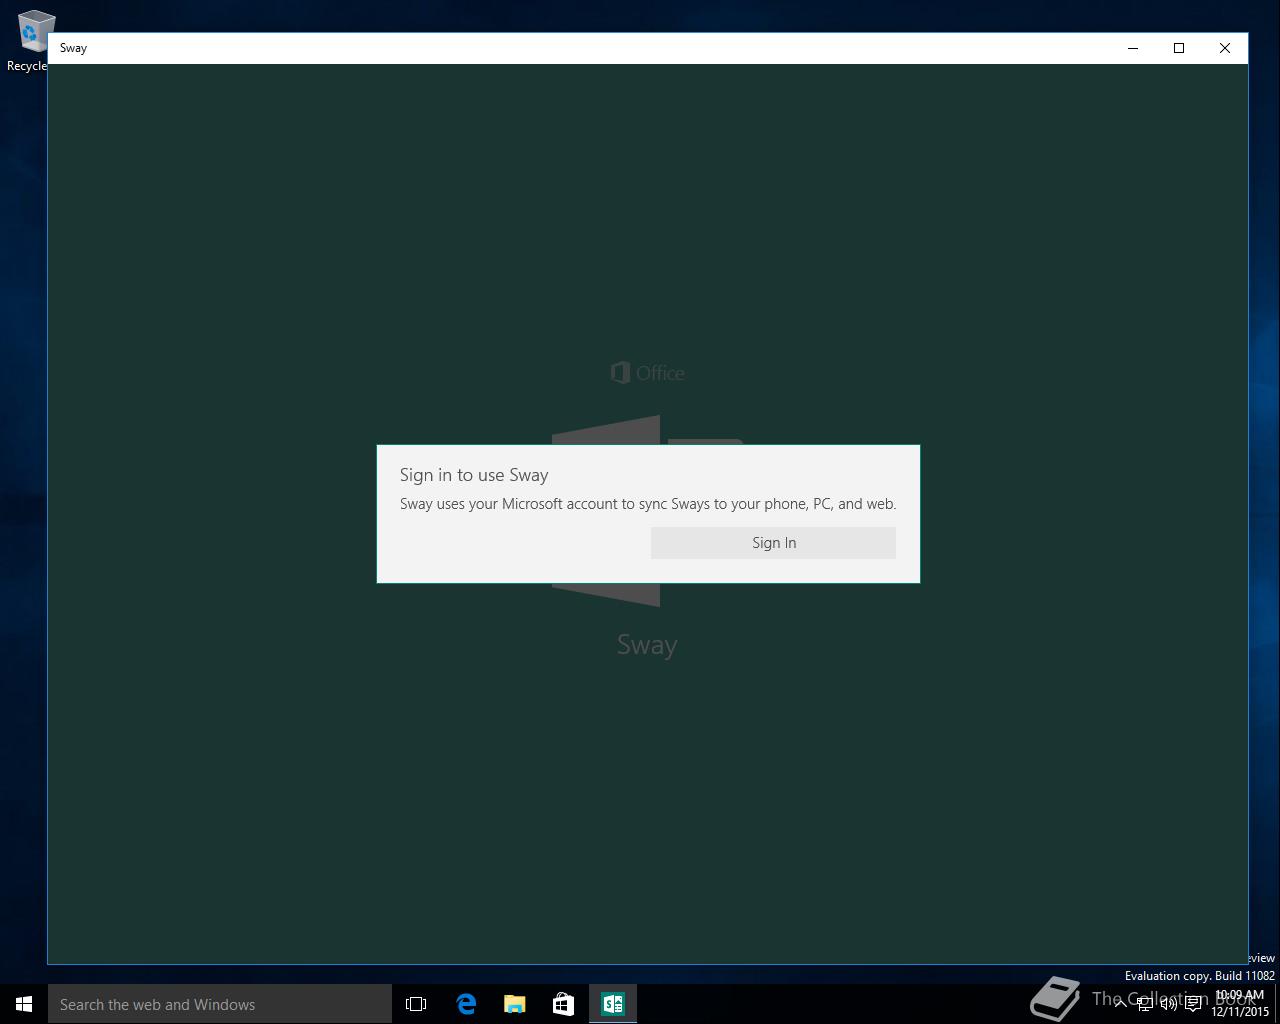The height and width of the screenshot is (1024, 1280).
Task: Open File Explorer from the taskbar
Action: 515,1004
